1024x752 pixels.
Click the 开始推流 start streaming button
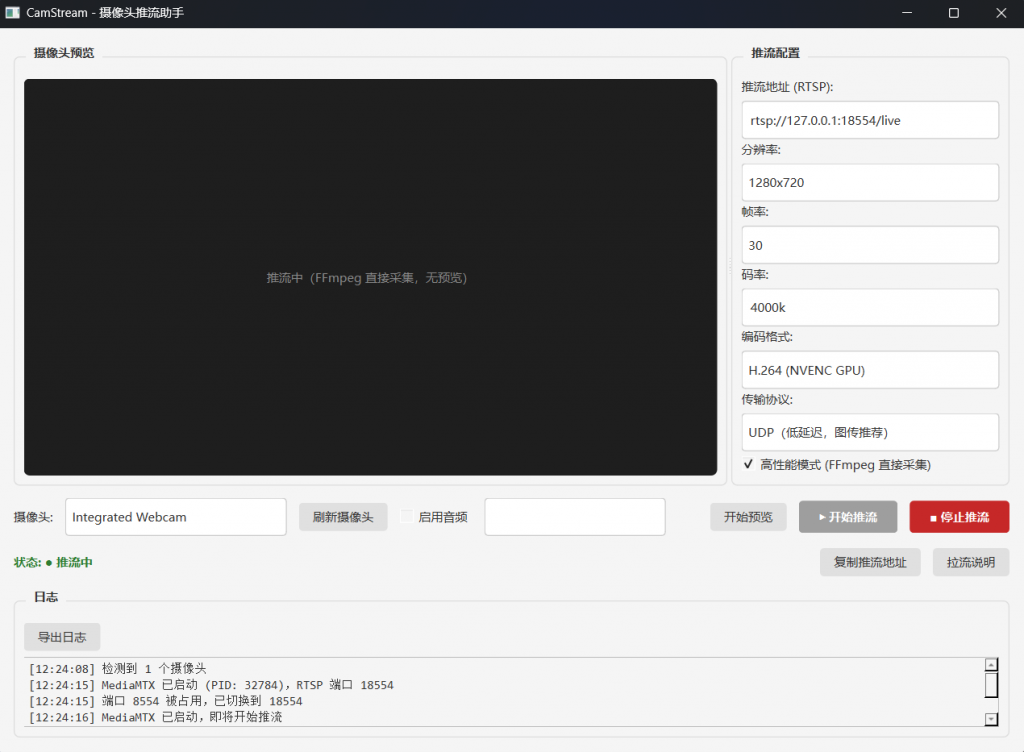click(847, 517)
